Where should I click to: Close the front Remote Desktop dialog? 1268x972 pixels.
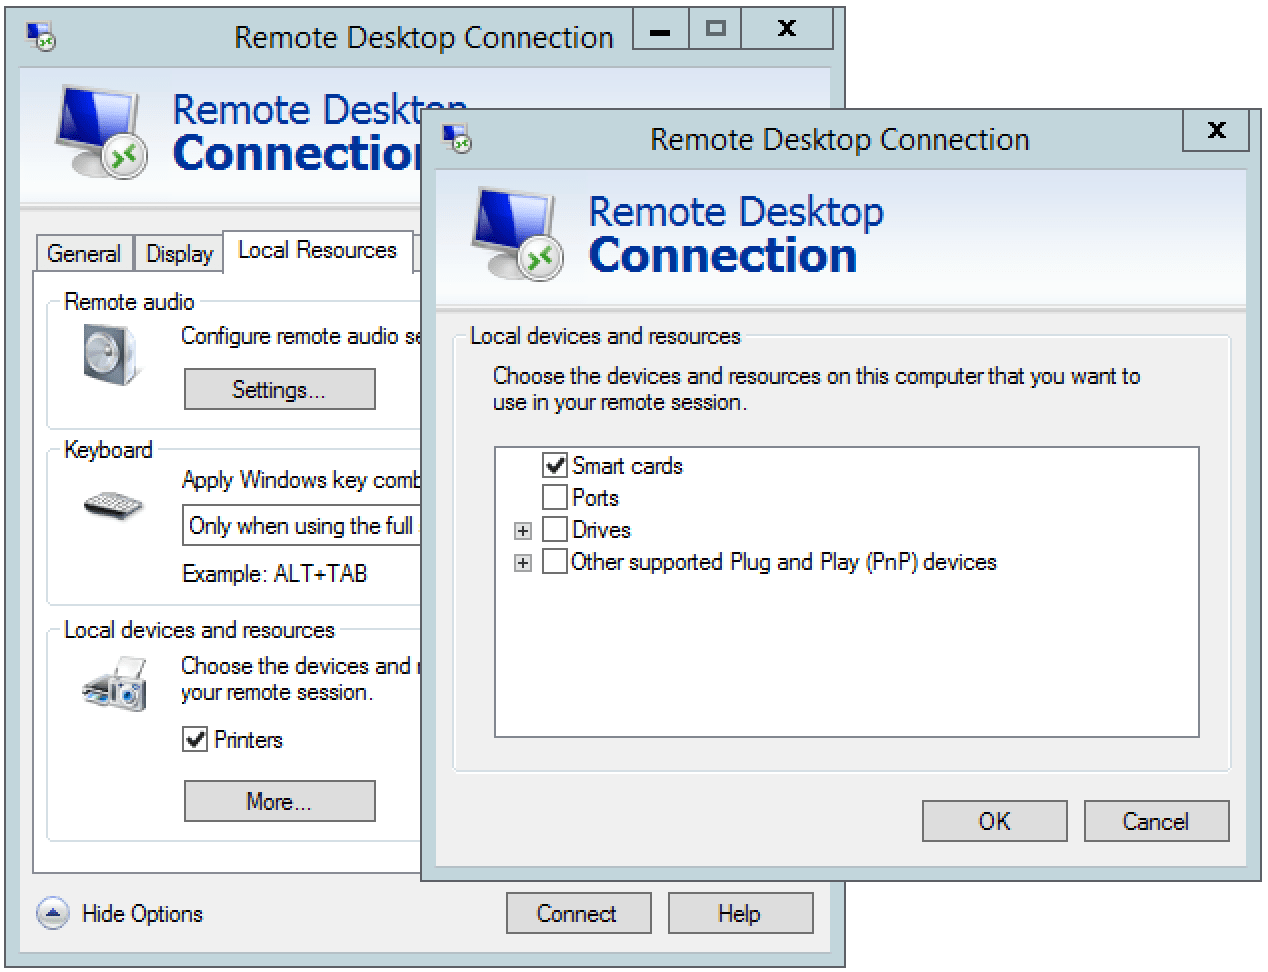1216,130
